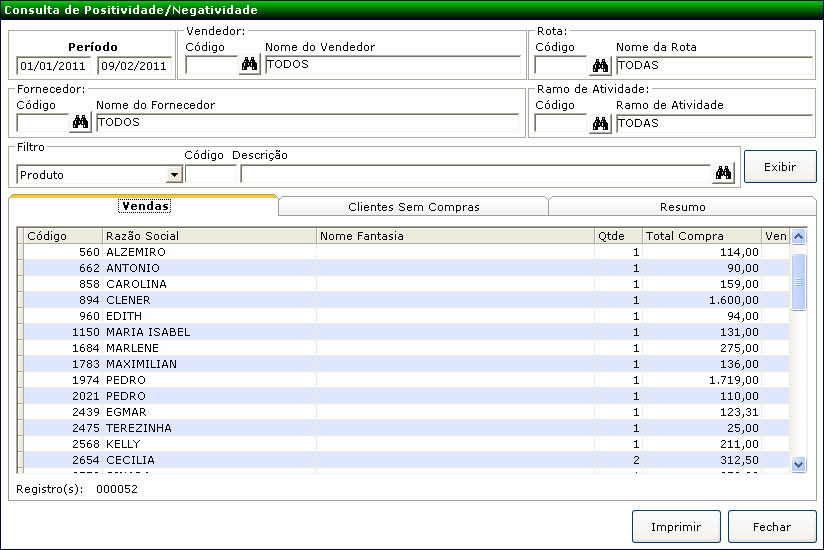Click the Total Compra column header
Viewport: 824px width, 550px height.
point(702,236)
